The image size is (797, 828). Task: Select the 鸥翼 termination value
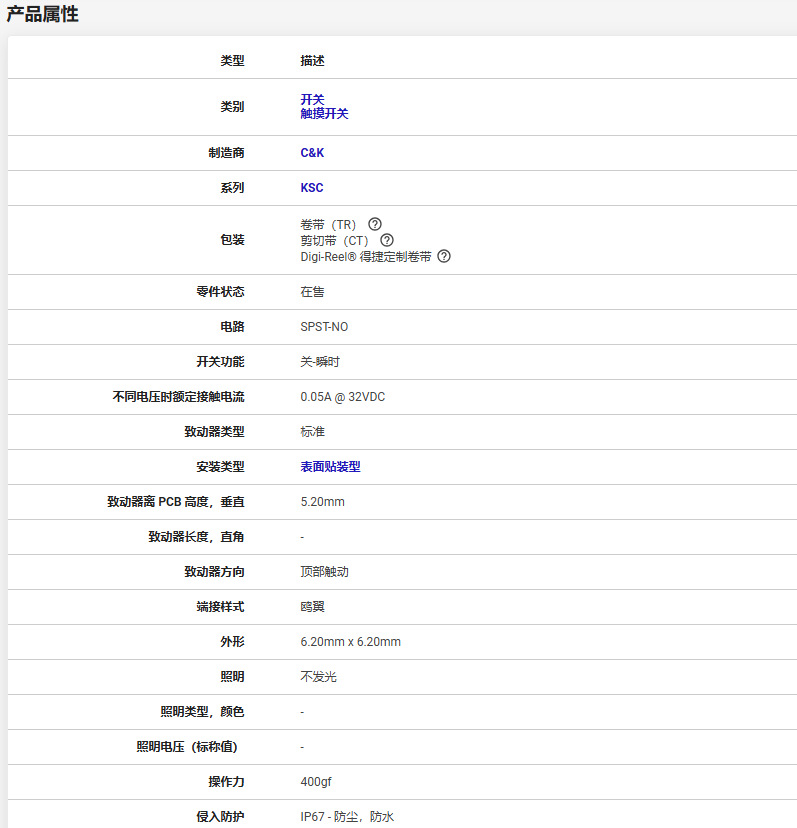(x=312, y=607)
